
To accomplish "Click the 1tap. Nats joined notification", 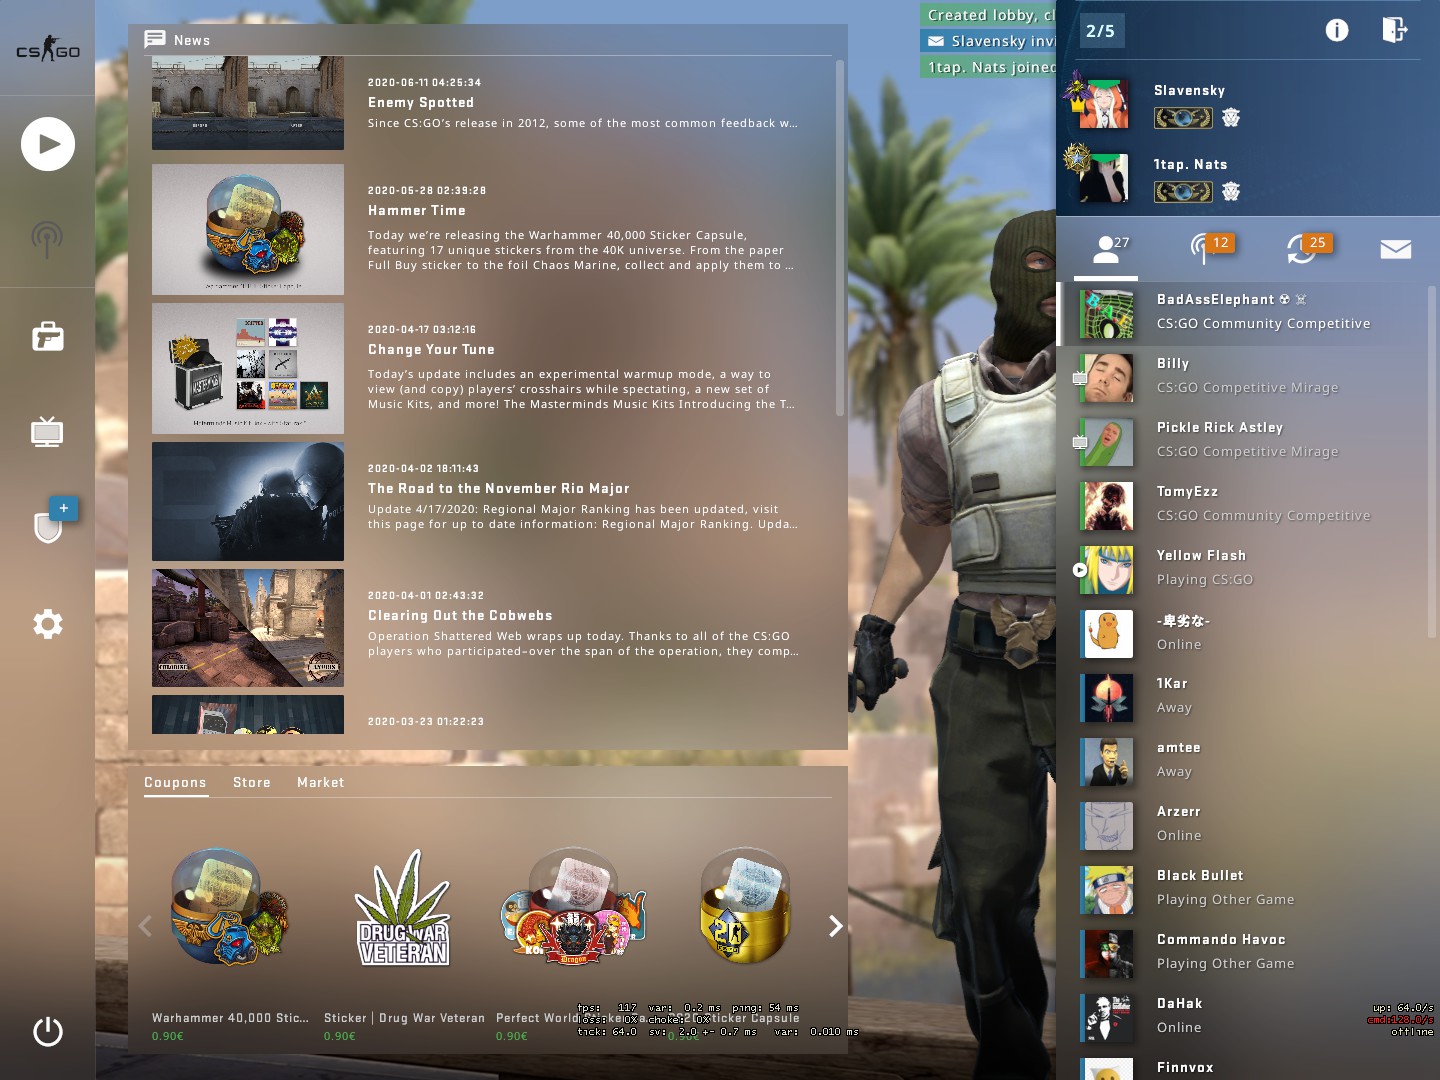I will pyautogui.click(x=988, y=67).
